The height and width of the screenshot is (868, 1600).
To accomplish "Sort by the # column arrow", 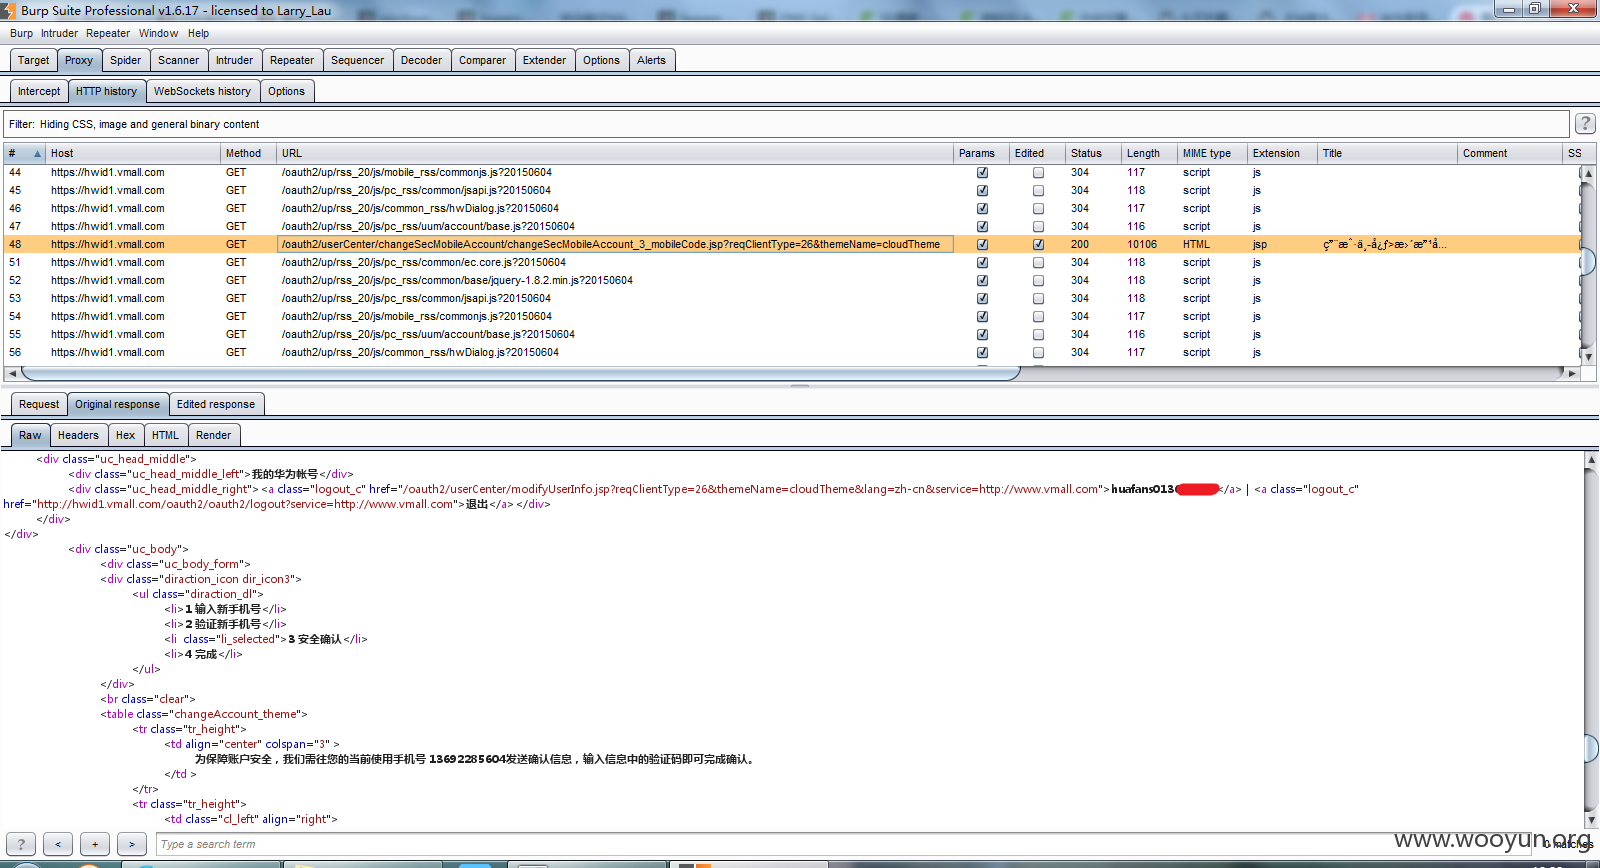I will 37,154.
